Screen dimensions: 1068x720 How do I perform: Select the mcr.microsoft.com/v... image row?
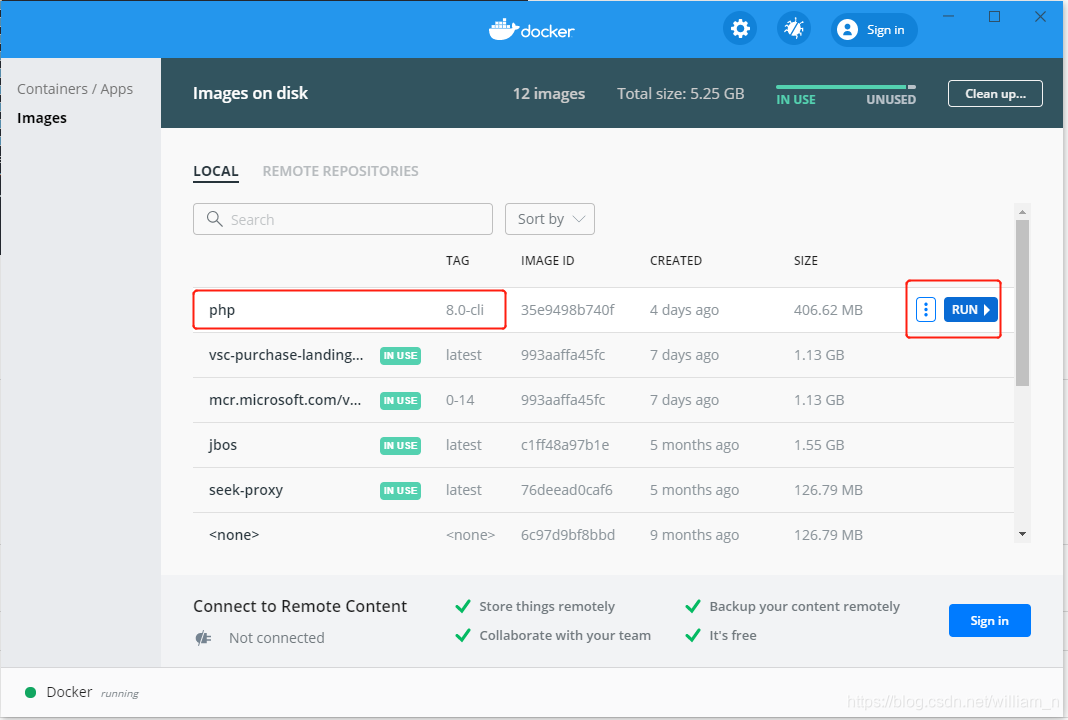603,400
